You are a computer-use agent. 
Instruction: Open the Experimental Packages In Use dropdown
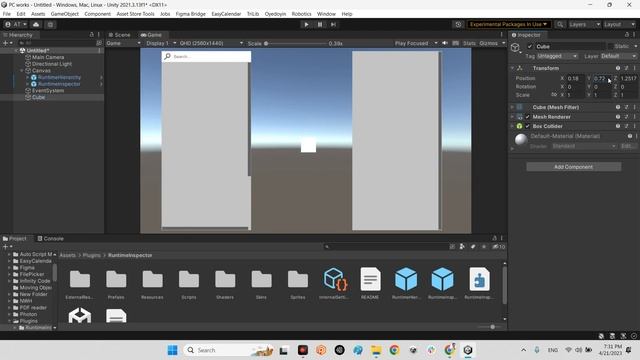[508, 24]
